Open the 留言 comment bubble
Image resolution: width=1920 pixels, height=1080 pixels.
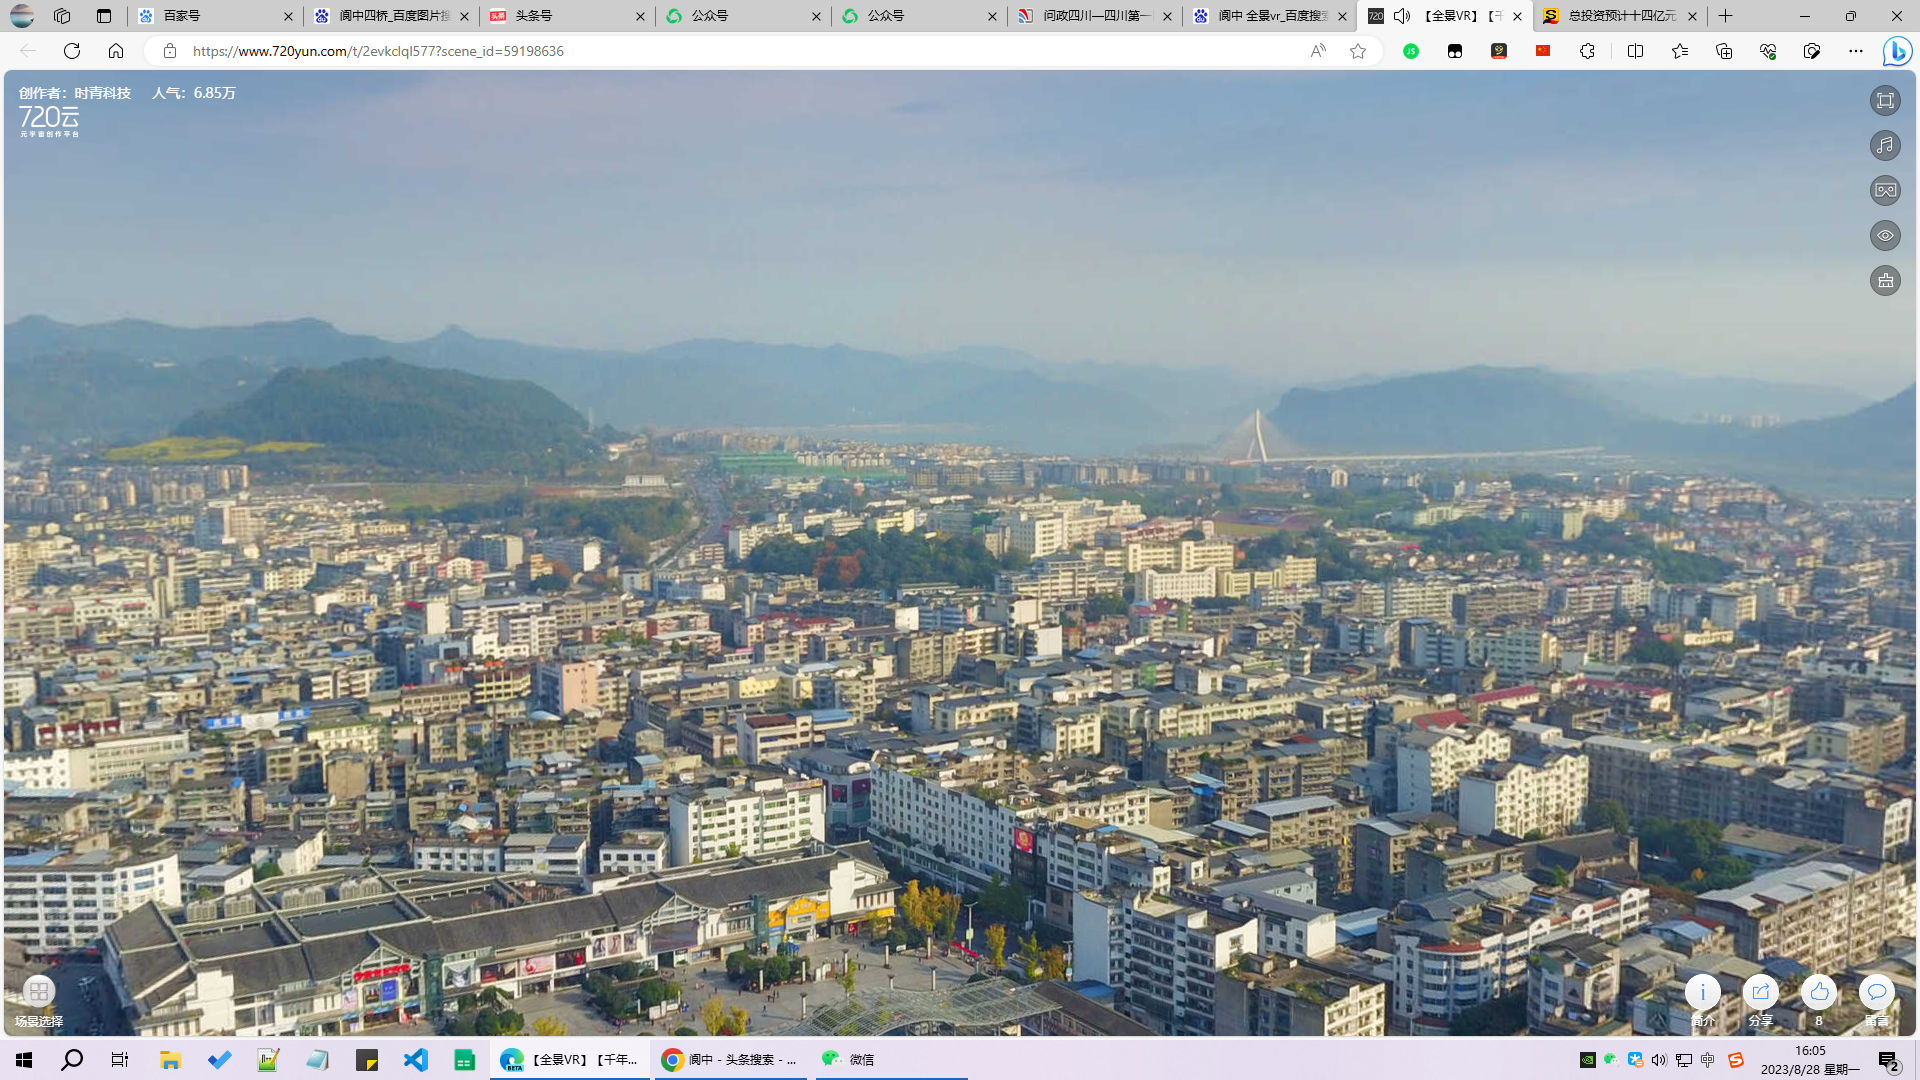pyautogui.click(x=1877, y=1002)
